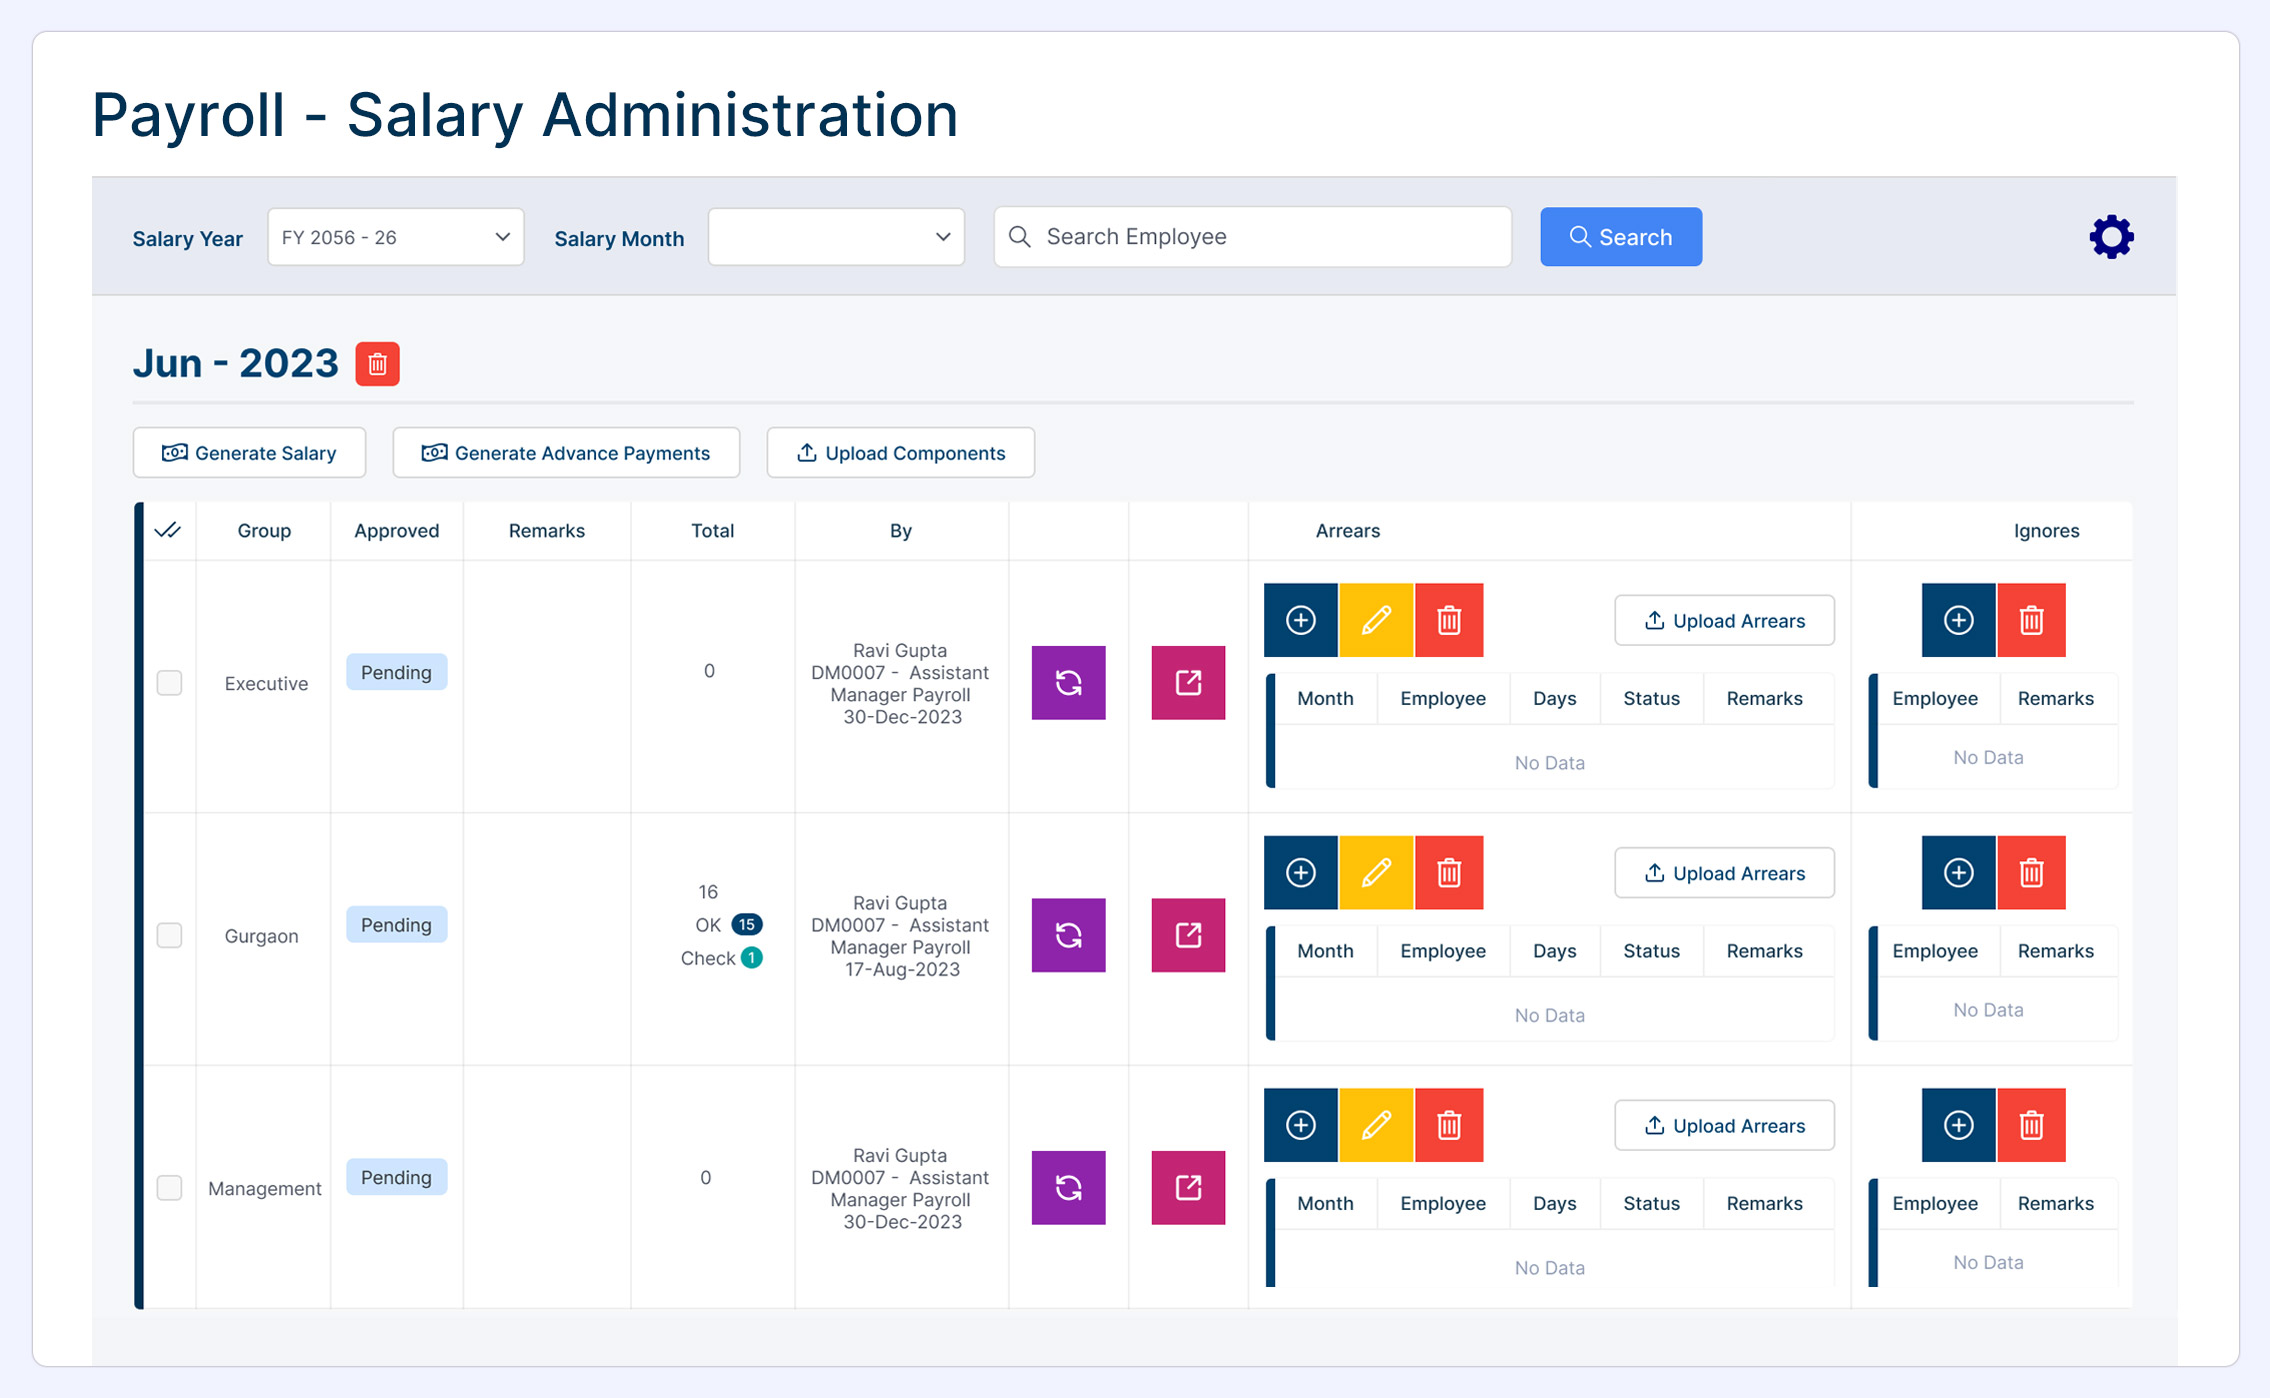The width and height of the screenshot is (2270, 1398).
Task: Delete arrears for the Management group
Action: (1449, 1125)
